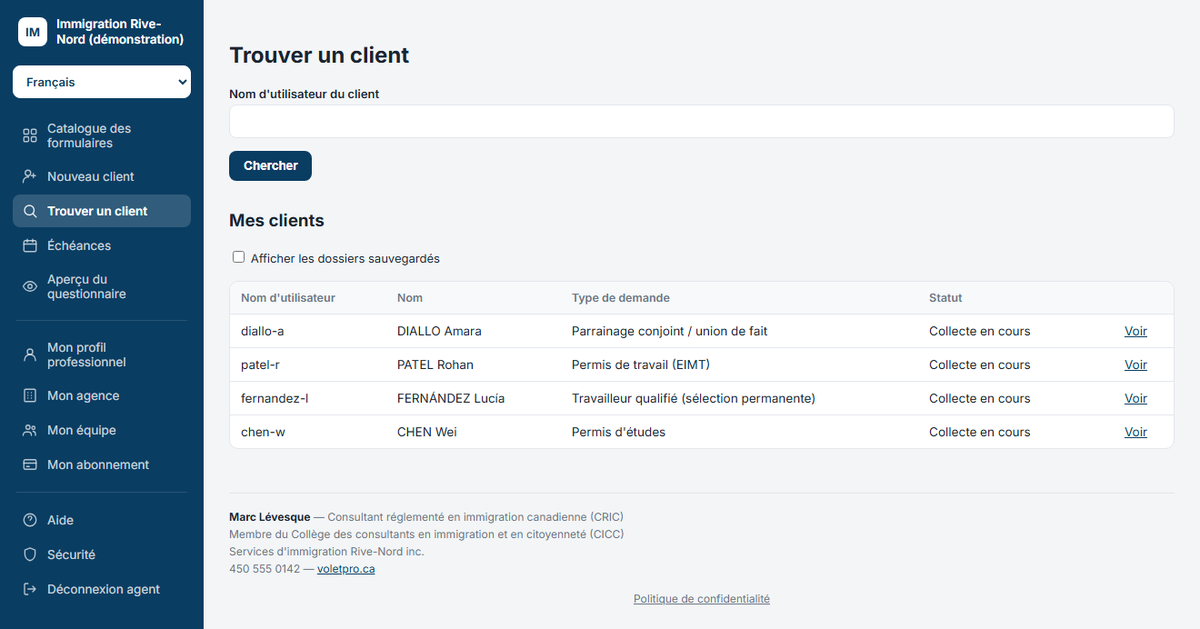Click the Aperçu du questionnaire eye icon

click(30, 287)
